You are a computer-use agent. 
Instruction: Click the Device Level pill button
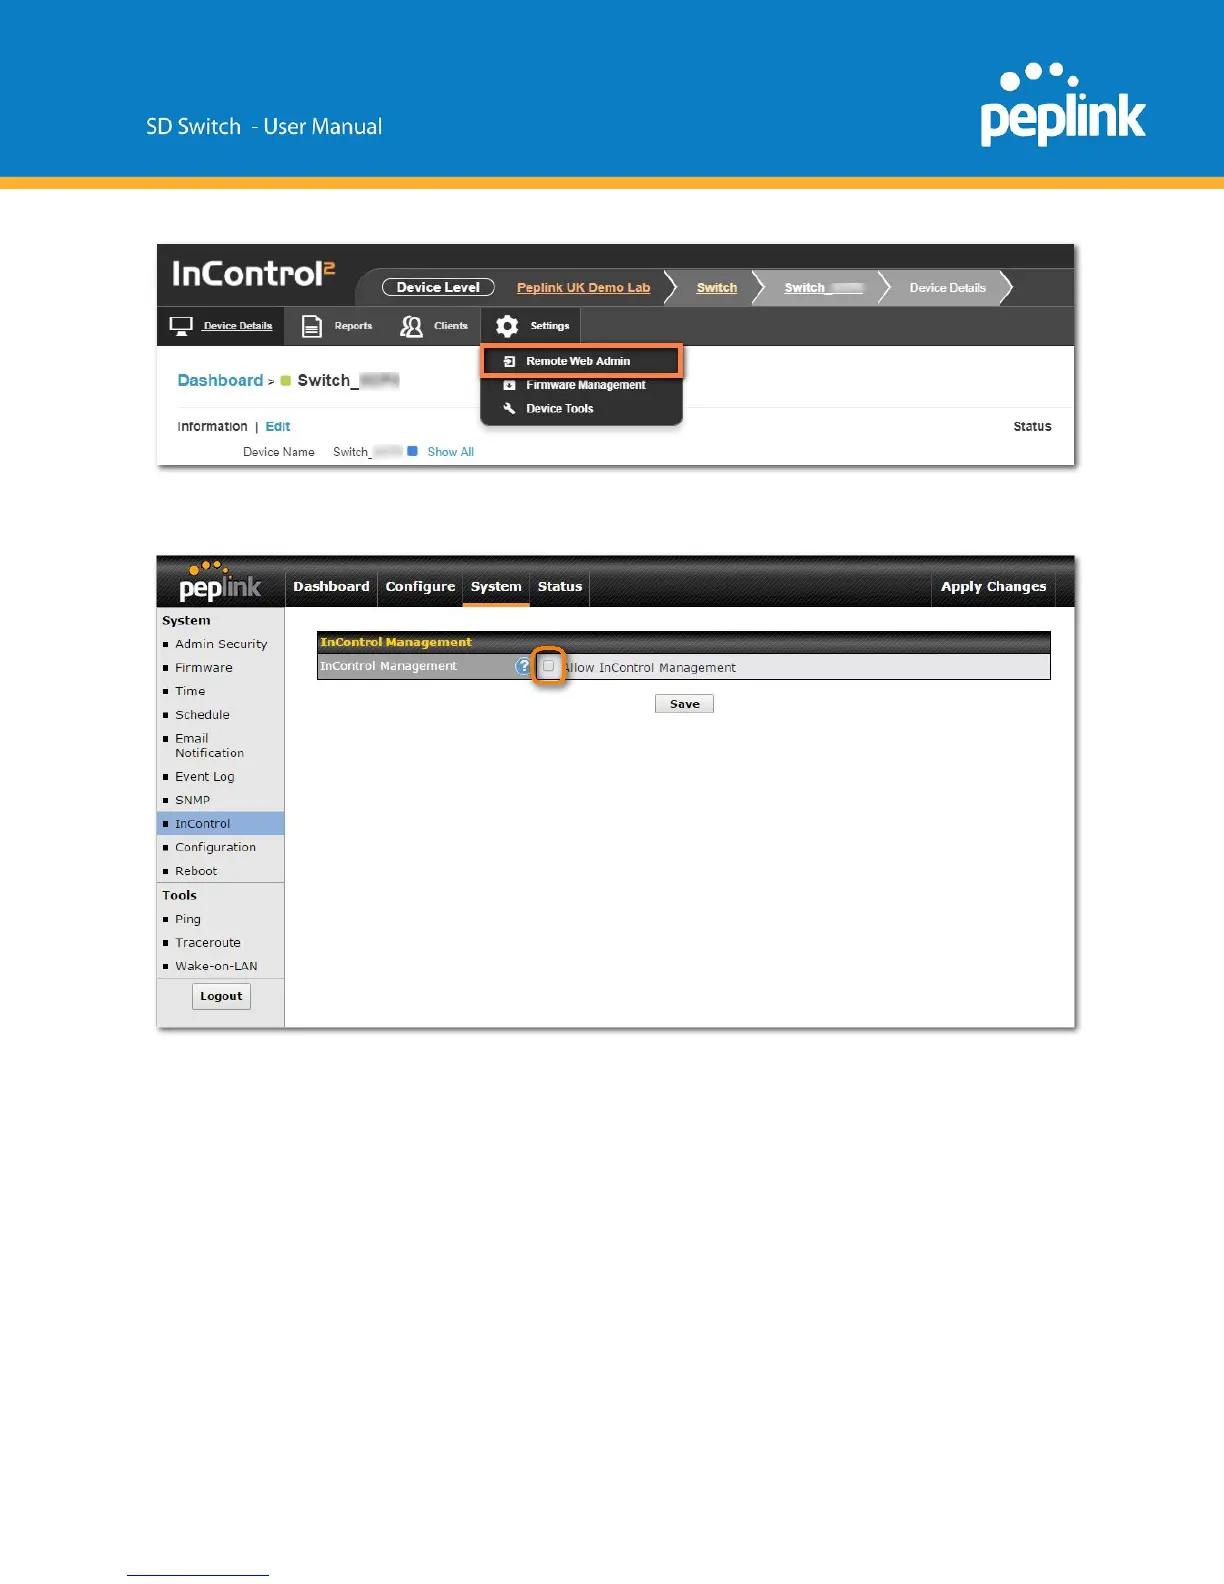point(438,287)
